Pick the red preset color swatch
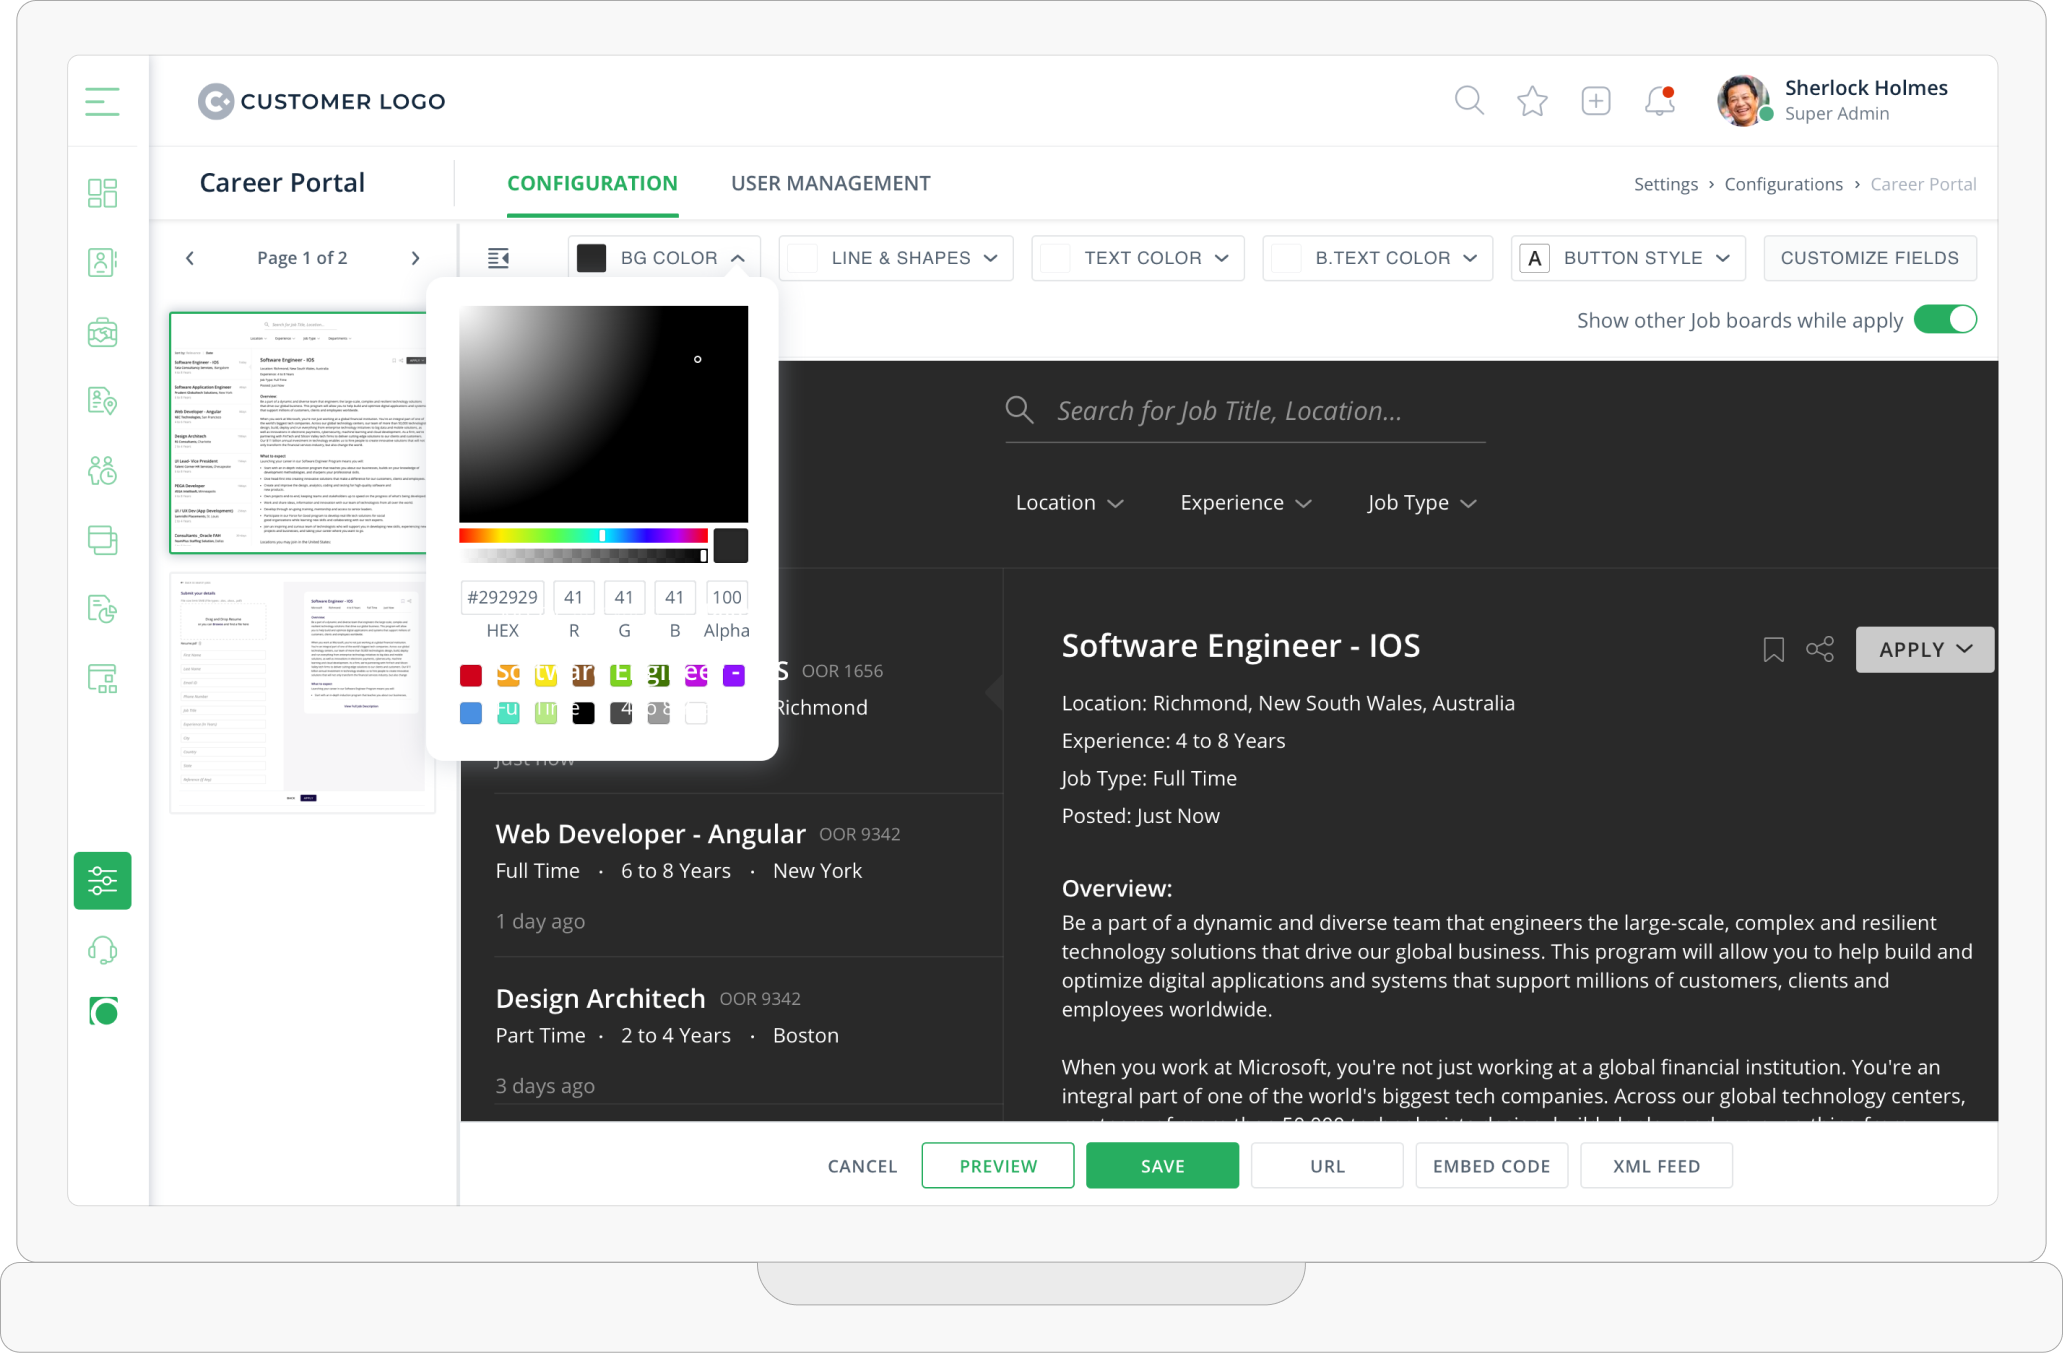 470,676
